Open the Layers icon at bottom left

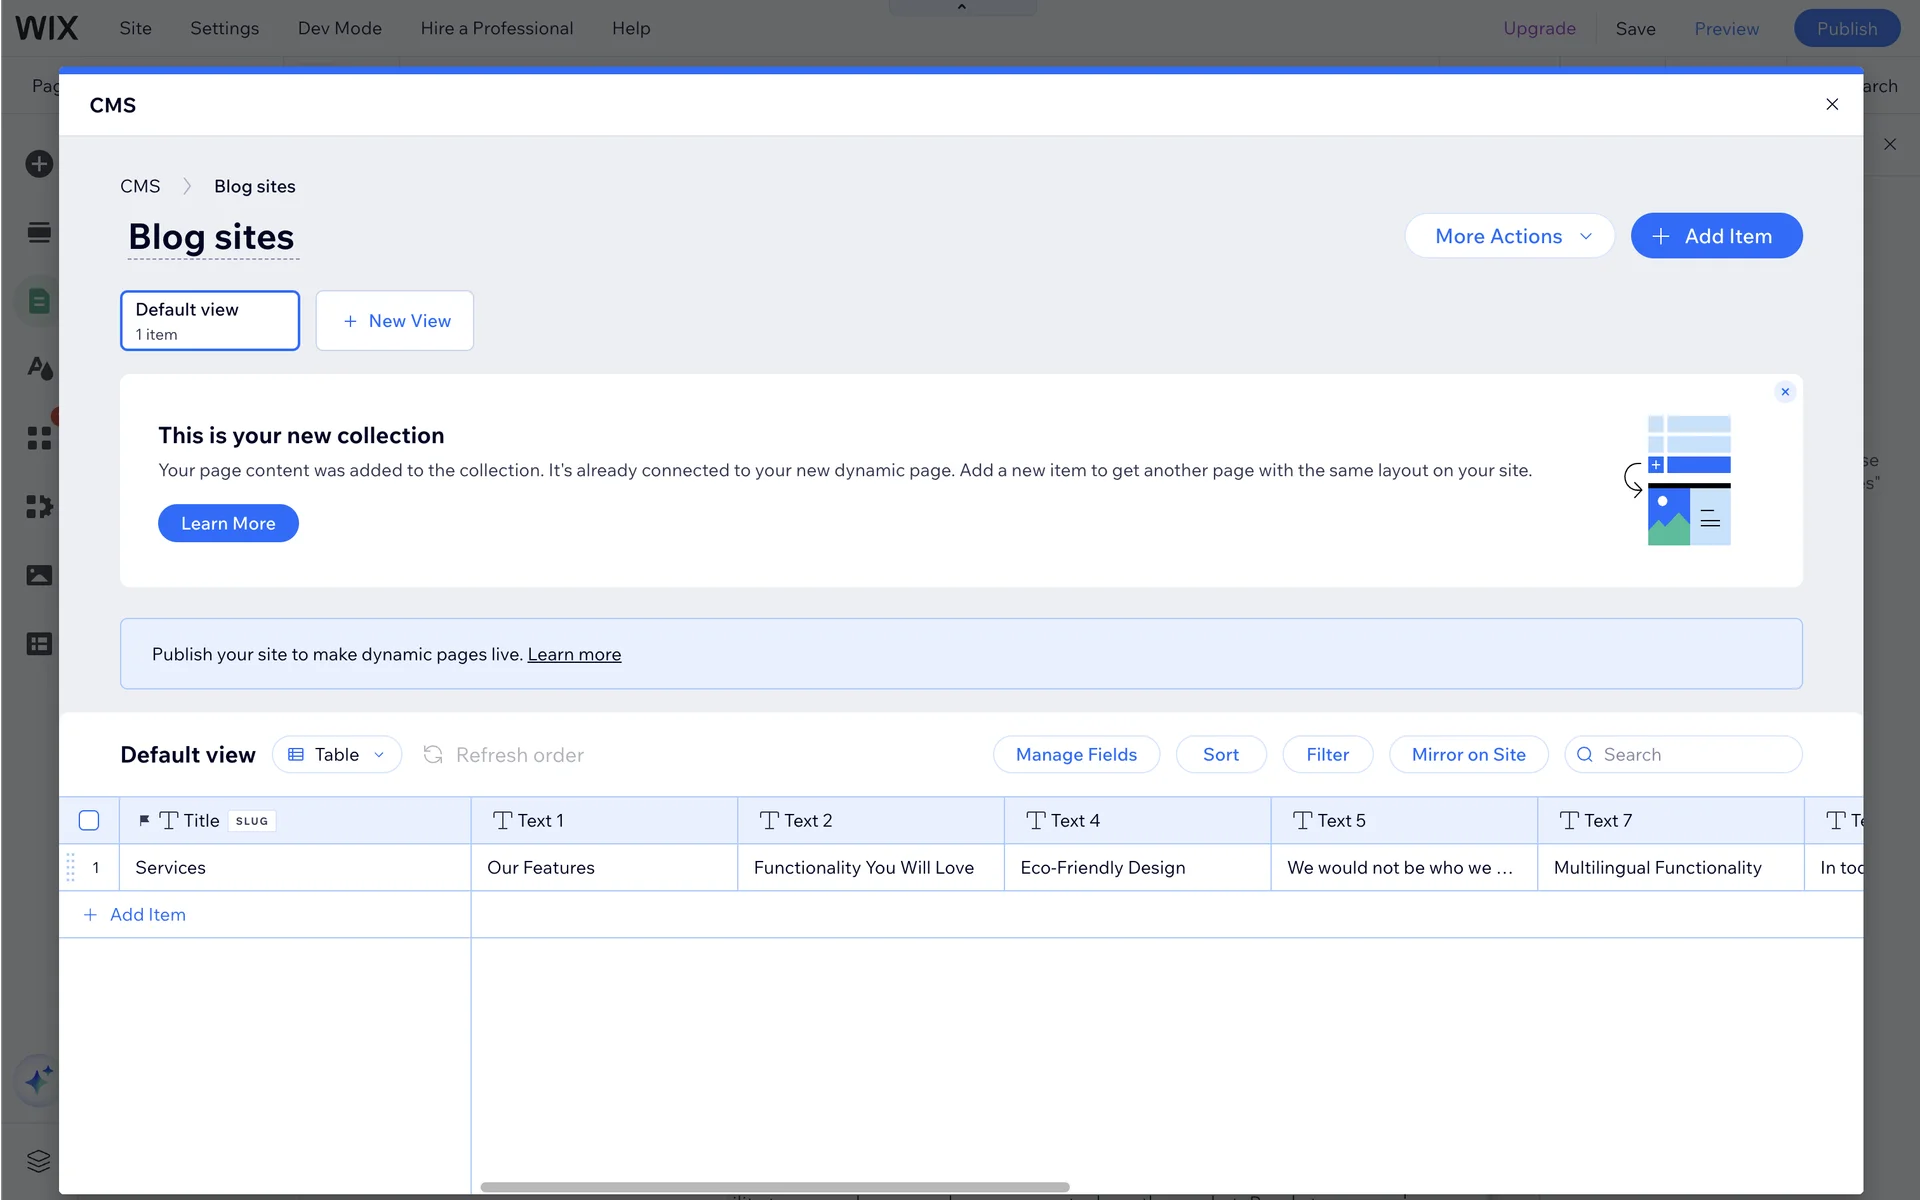coord(39,1161)
